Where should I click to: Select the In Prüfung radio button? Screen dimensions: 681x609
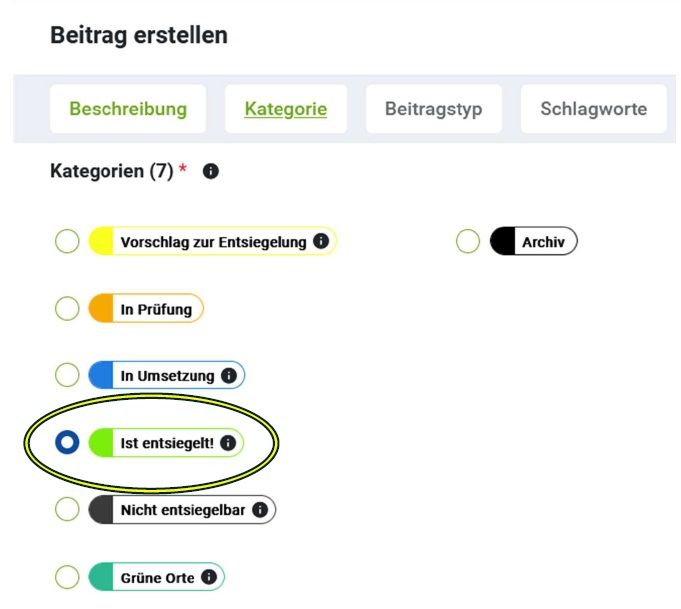[x=67, y=309]
